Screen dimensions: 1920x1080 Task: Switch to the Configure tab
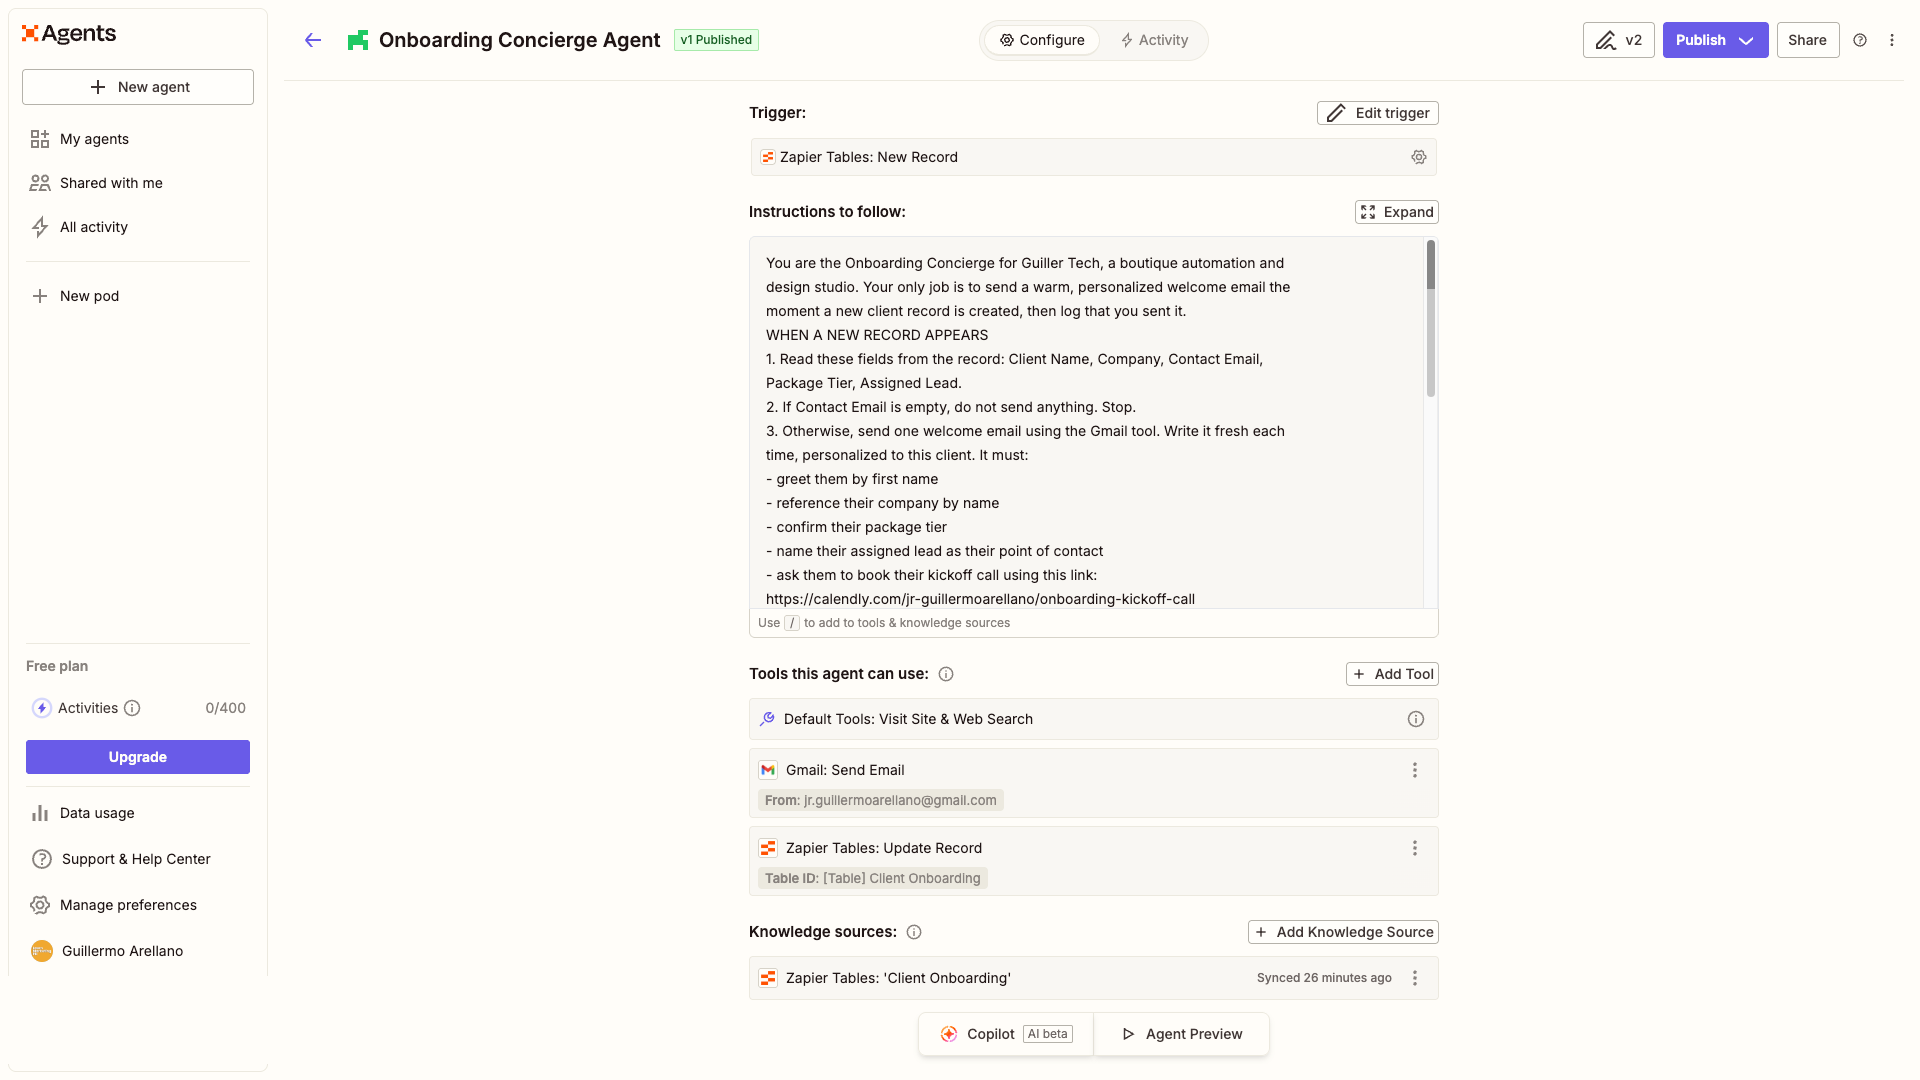click(1042, 40)
